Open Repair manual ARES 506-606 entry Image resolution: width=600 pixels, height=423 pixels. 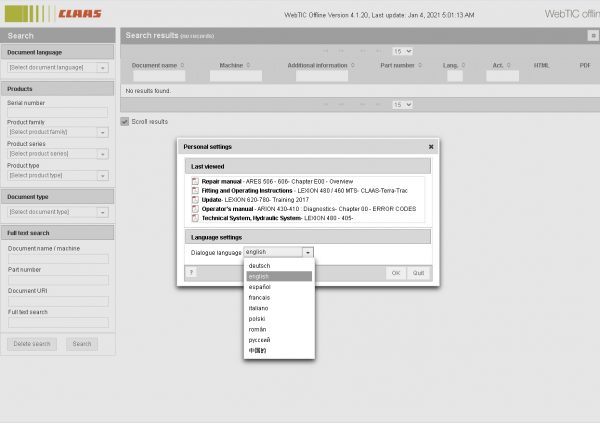point(277,181)
